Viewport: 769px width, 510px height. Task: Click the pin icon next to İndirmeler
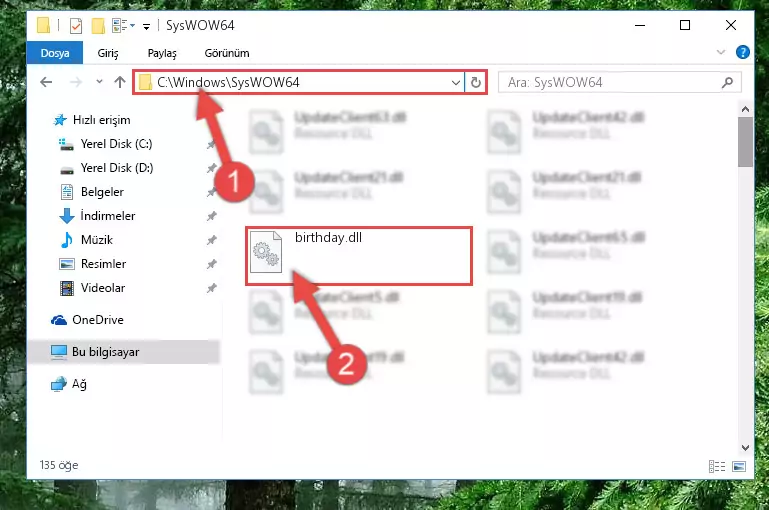(211, 216)
